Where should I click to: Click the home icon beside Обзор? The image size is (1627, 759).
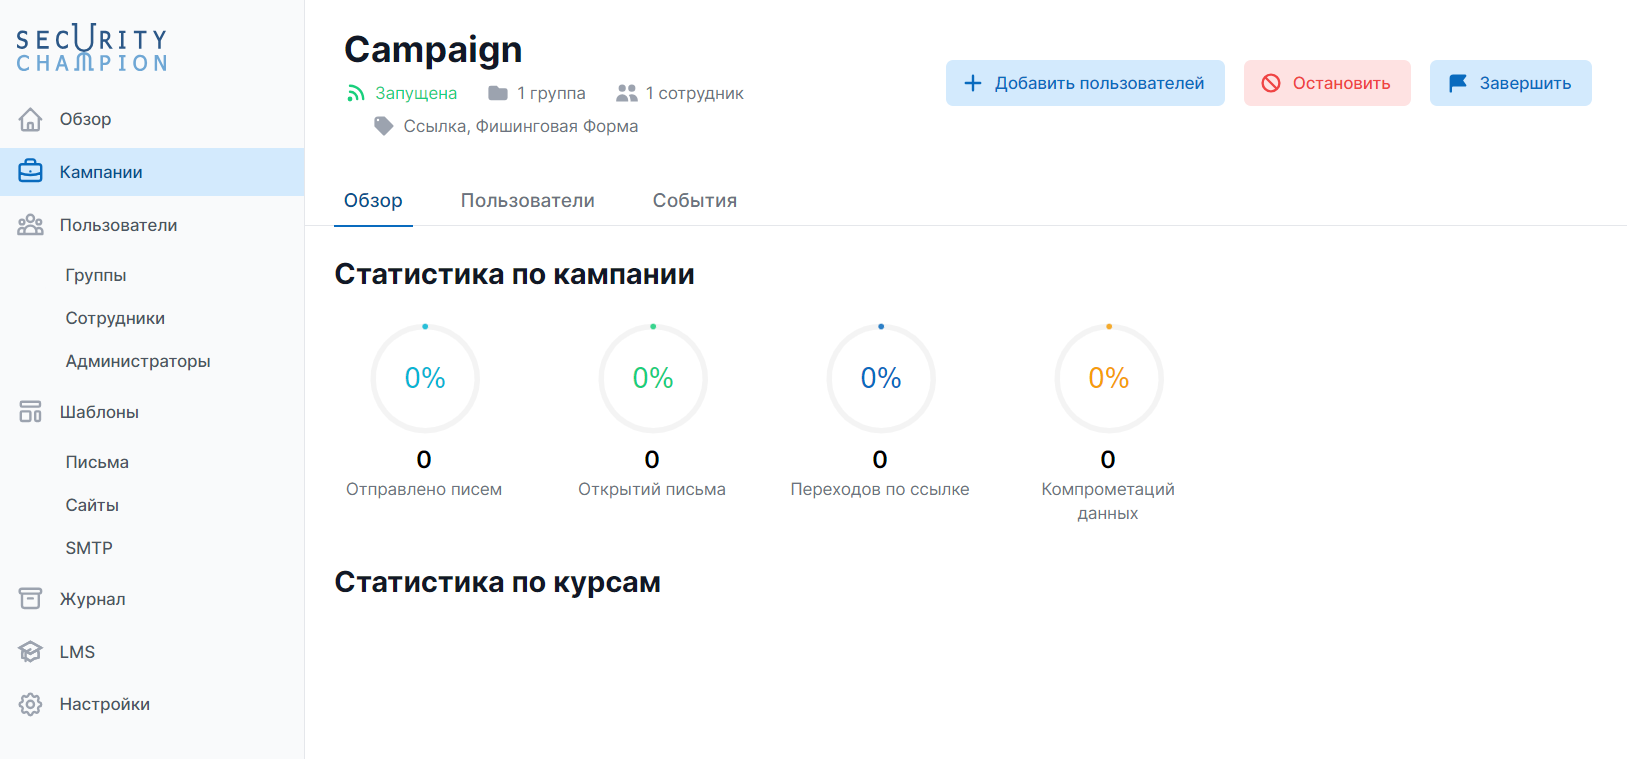coord(31,119)
